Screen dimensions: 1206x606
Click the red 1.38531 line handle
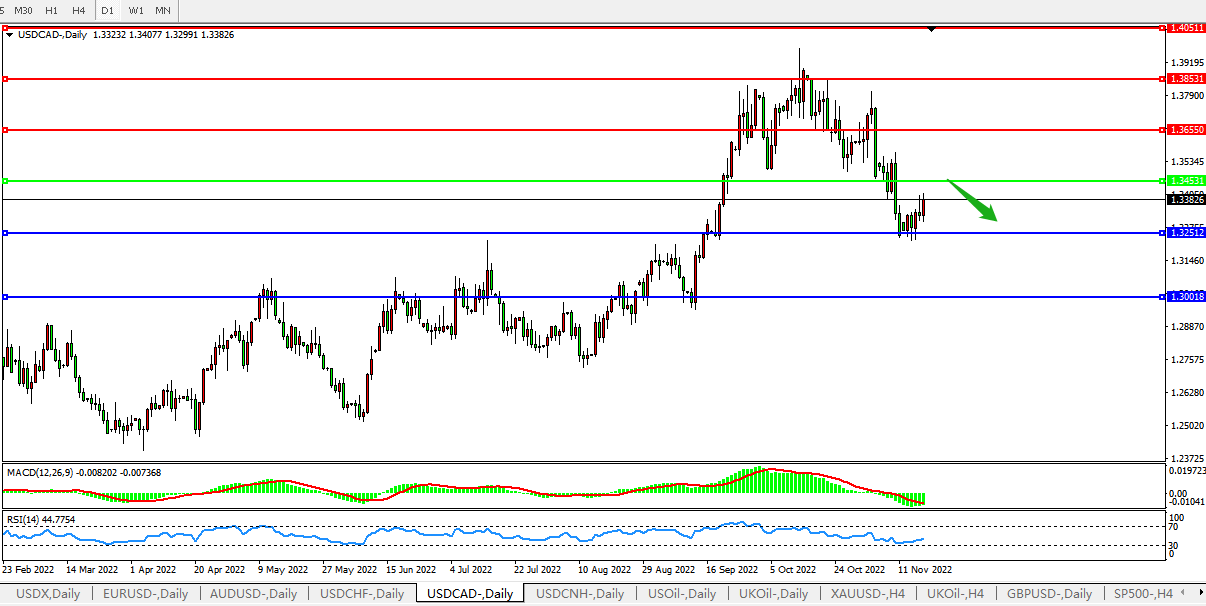coord(6,78)
